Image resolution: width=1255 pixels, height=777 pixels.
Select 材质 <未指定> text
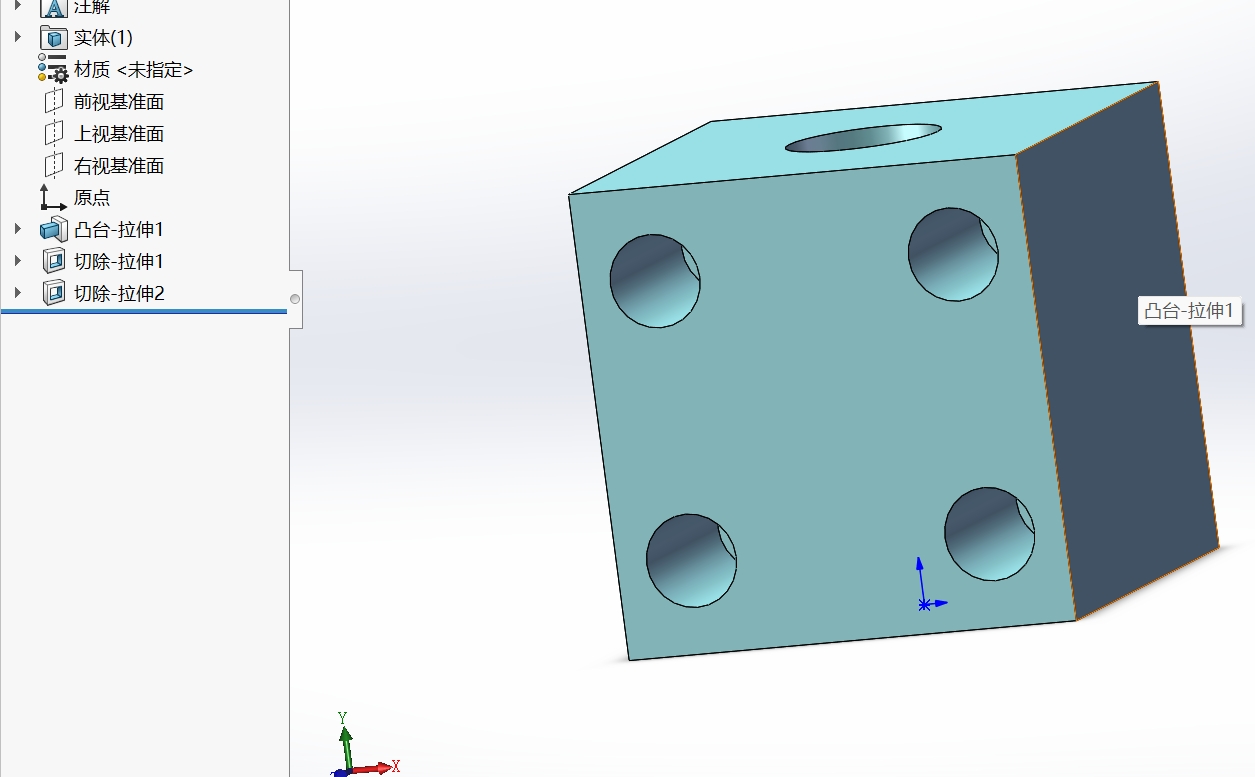(x=133, y=70)
